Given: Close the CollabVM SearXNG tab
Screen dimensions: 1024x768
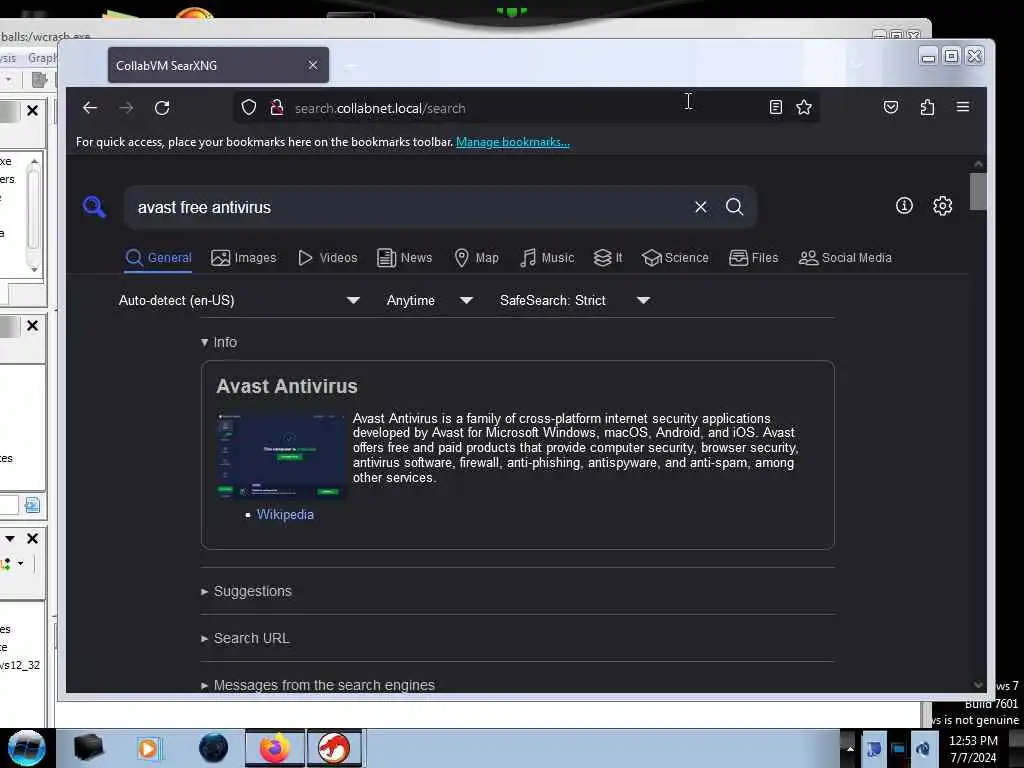Looking at the screenshot, I should [x=313, y=65].
